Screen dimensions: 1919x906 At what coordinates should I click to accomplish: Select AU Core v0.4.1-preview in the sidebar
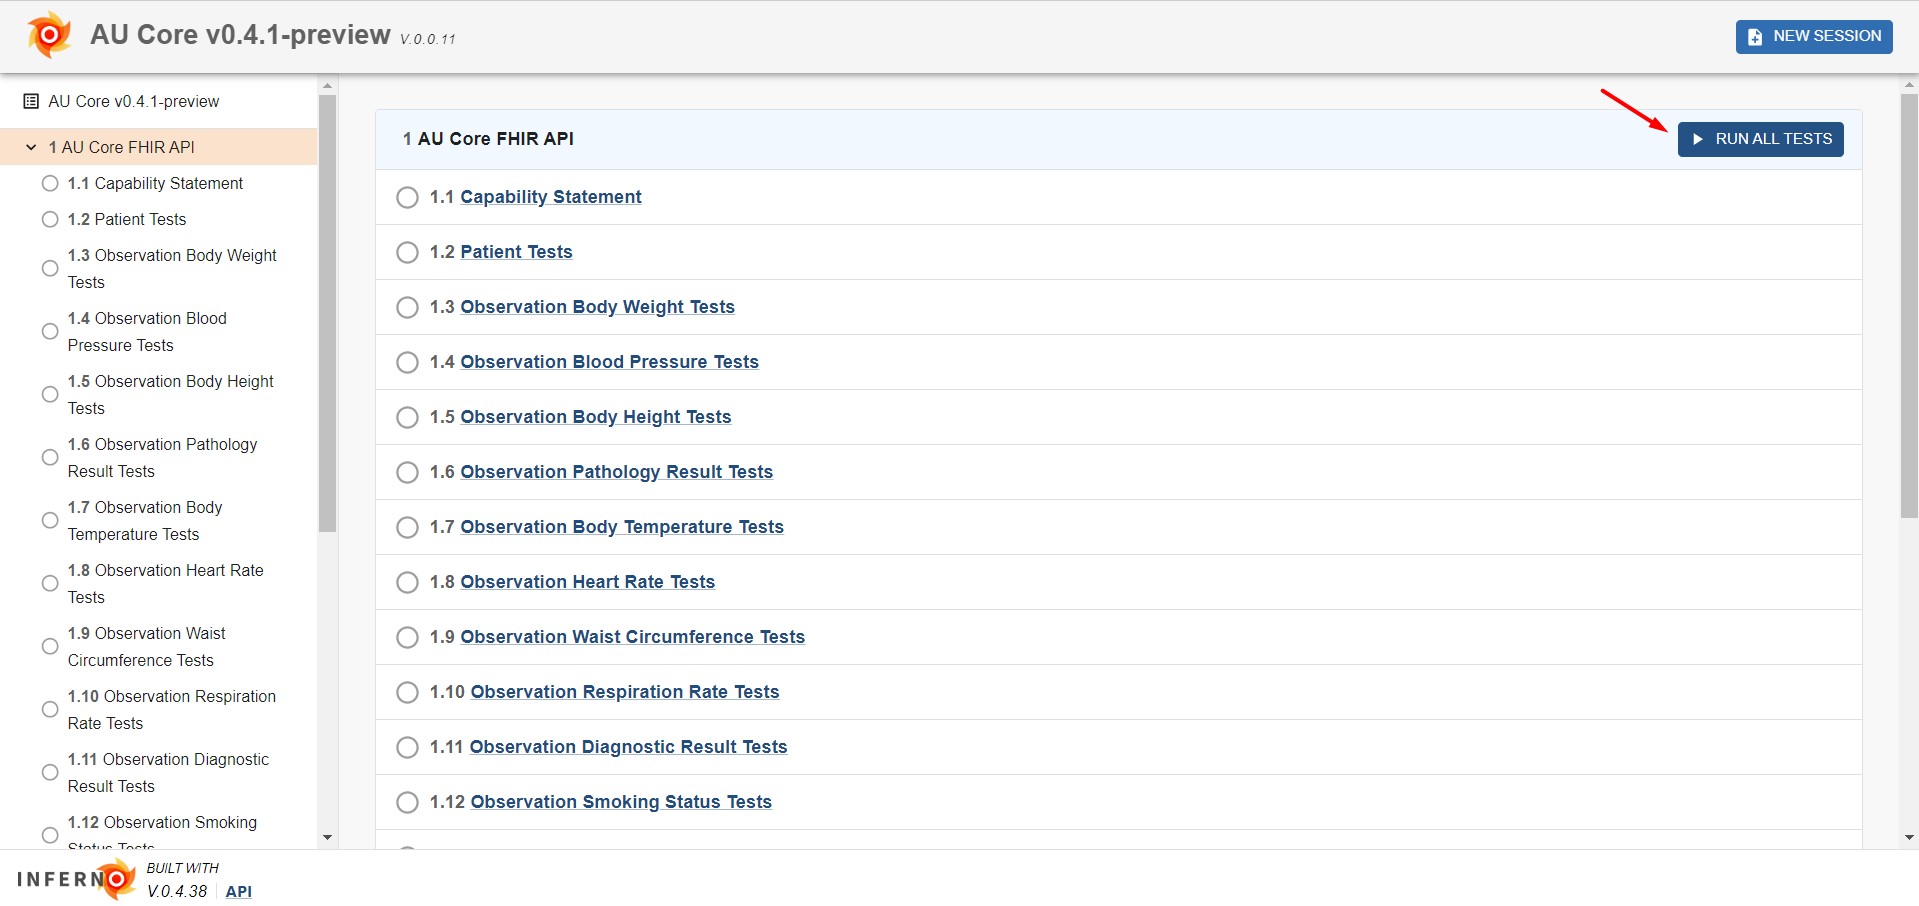click(x=133, y=101)
